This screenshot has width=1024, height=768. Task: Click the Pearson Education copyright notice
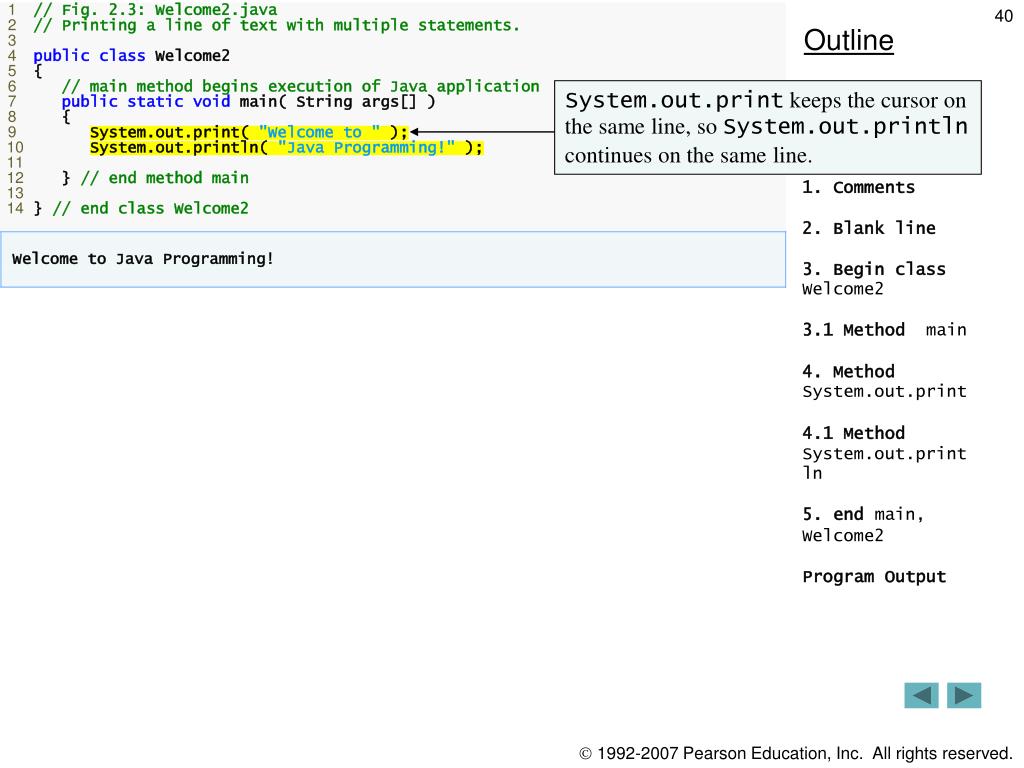click(x=795, y=754)
